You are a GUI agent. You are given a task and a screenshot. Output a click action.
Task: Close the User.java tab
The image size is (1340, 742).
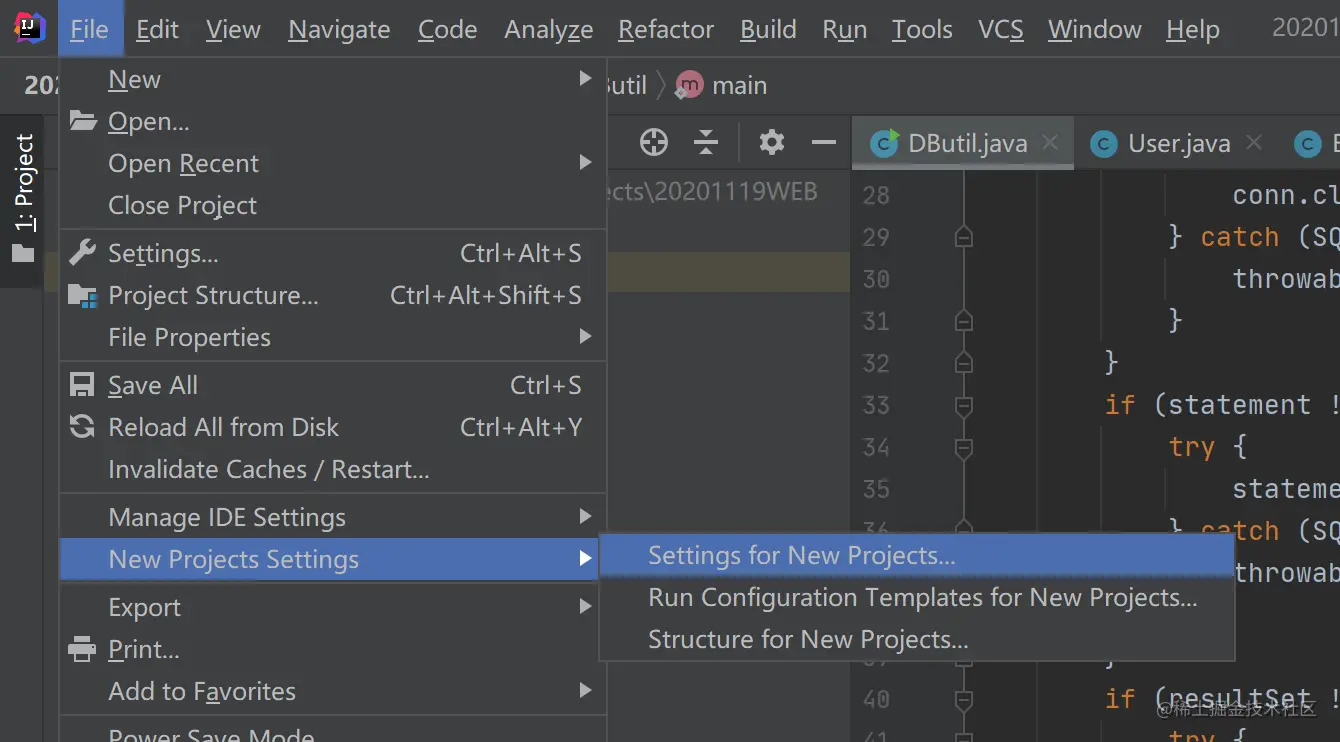click(1254, 143)
